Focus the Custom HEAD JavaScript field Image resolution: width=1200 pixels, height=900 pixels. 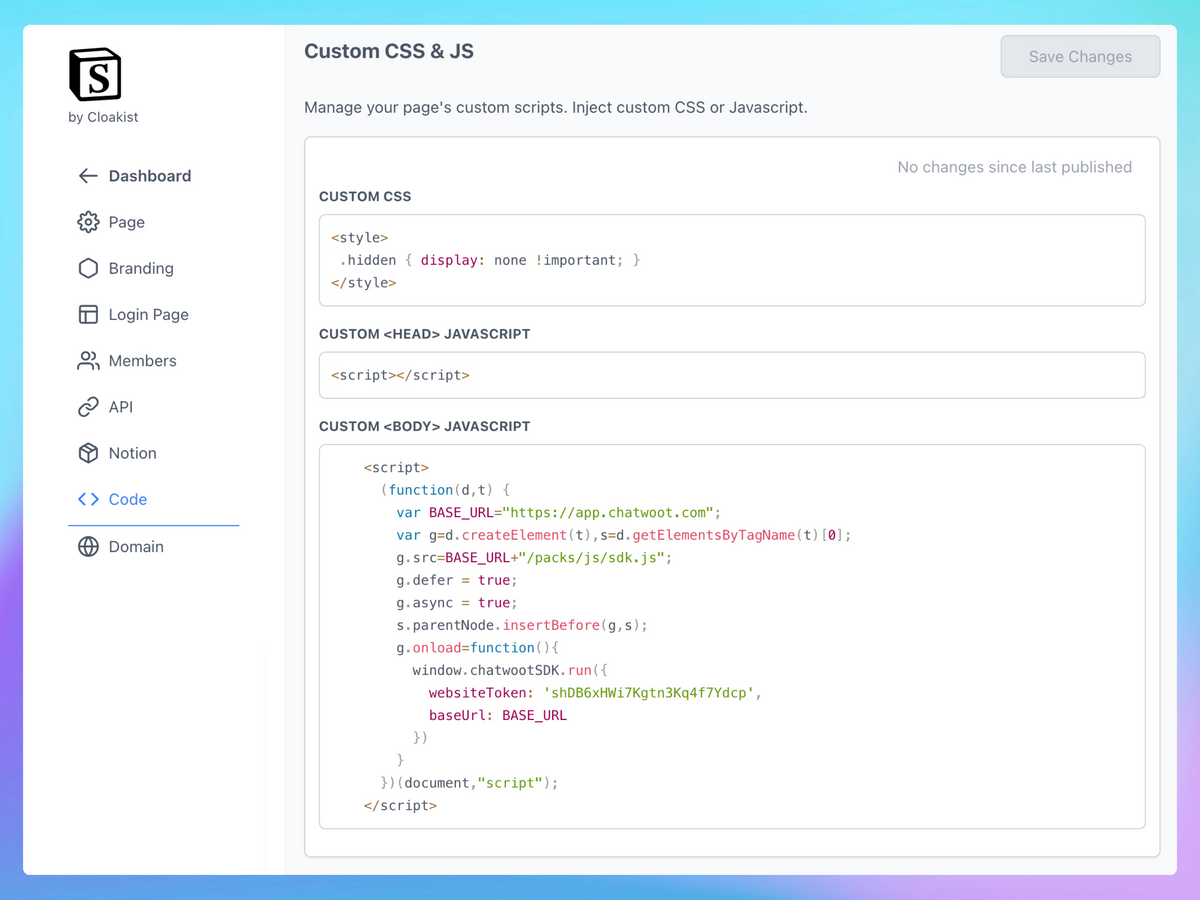(731, 375)
